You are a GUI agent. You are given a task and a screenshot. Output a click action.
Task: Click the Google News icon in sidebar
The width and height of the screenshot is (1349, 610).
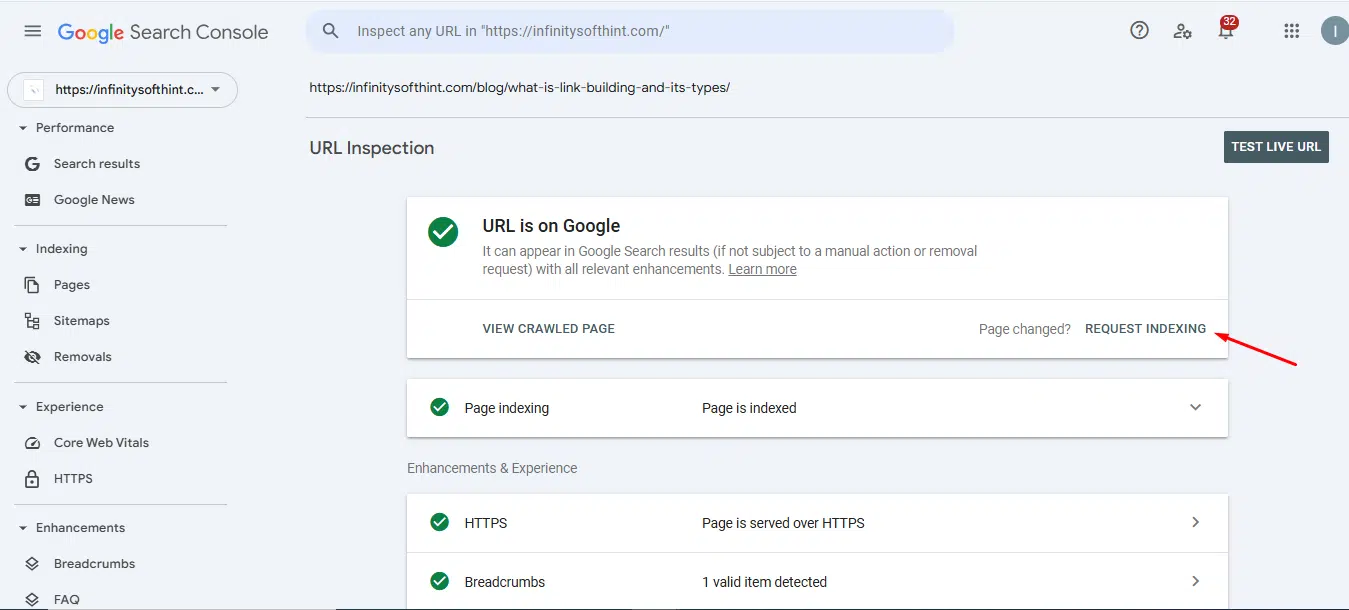(33, 200)
